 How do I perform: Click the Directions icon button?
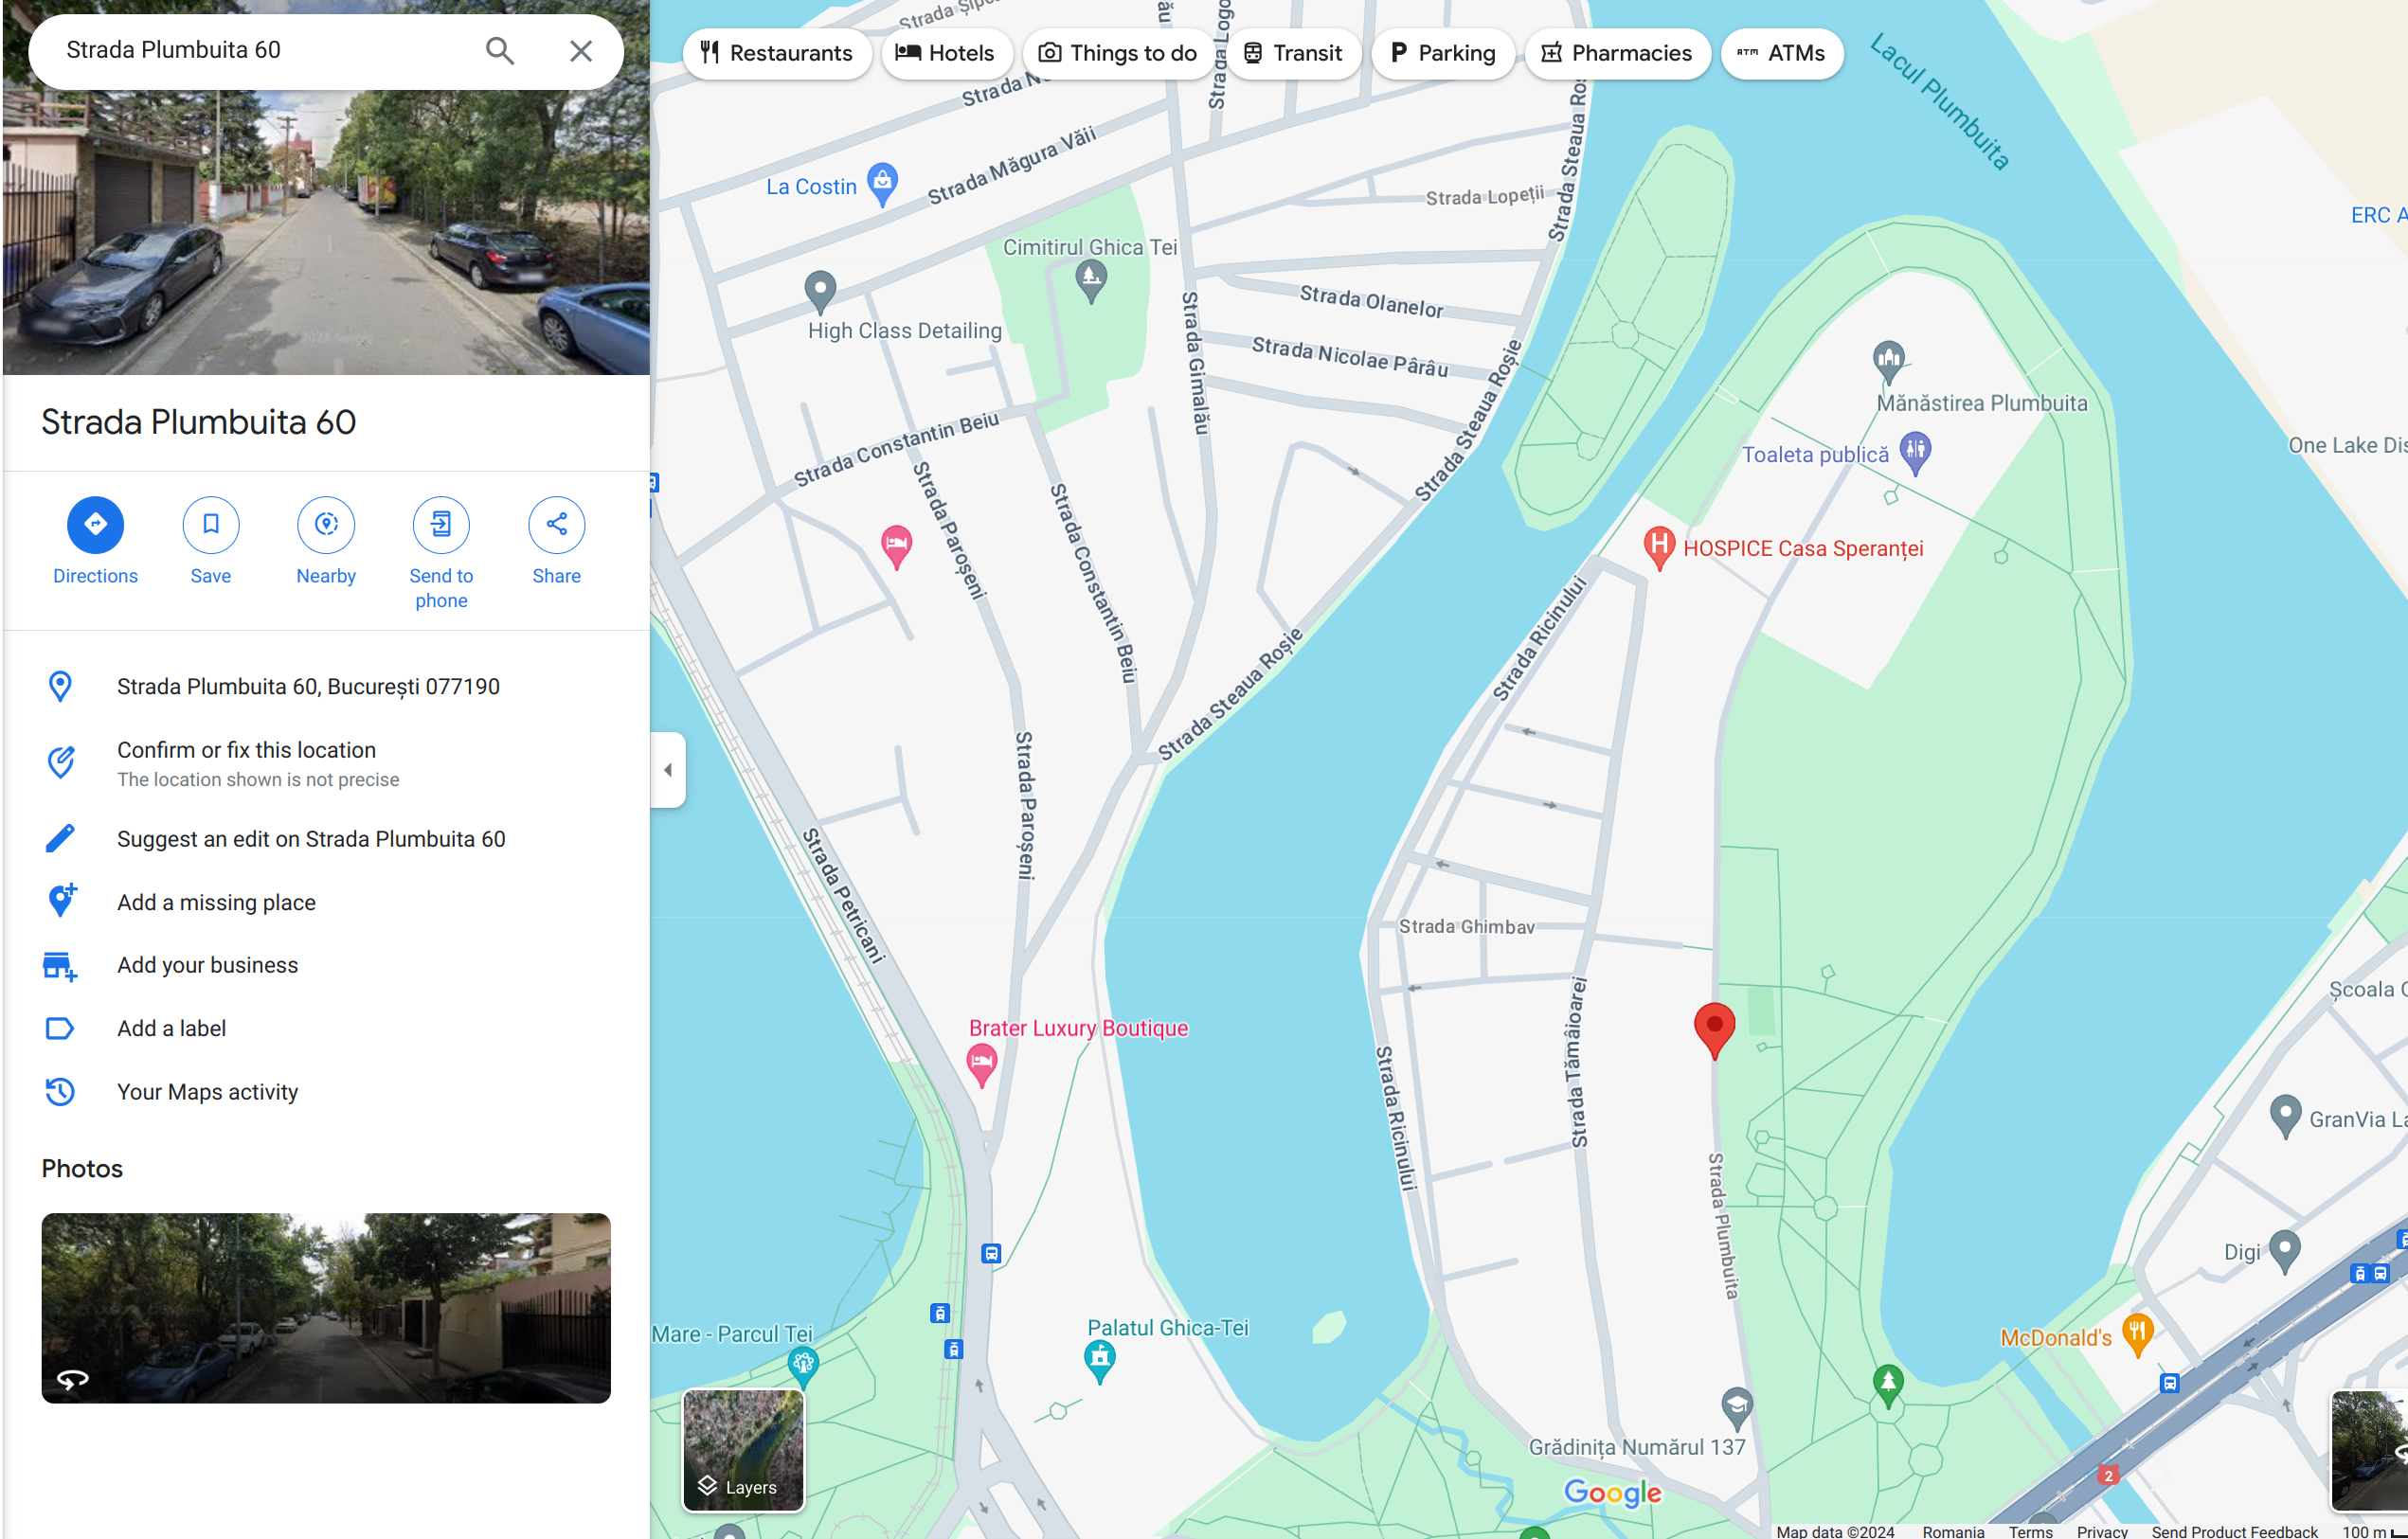[95, 524]
